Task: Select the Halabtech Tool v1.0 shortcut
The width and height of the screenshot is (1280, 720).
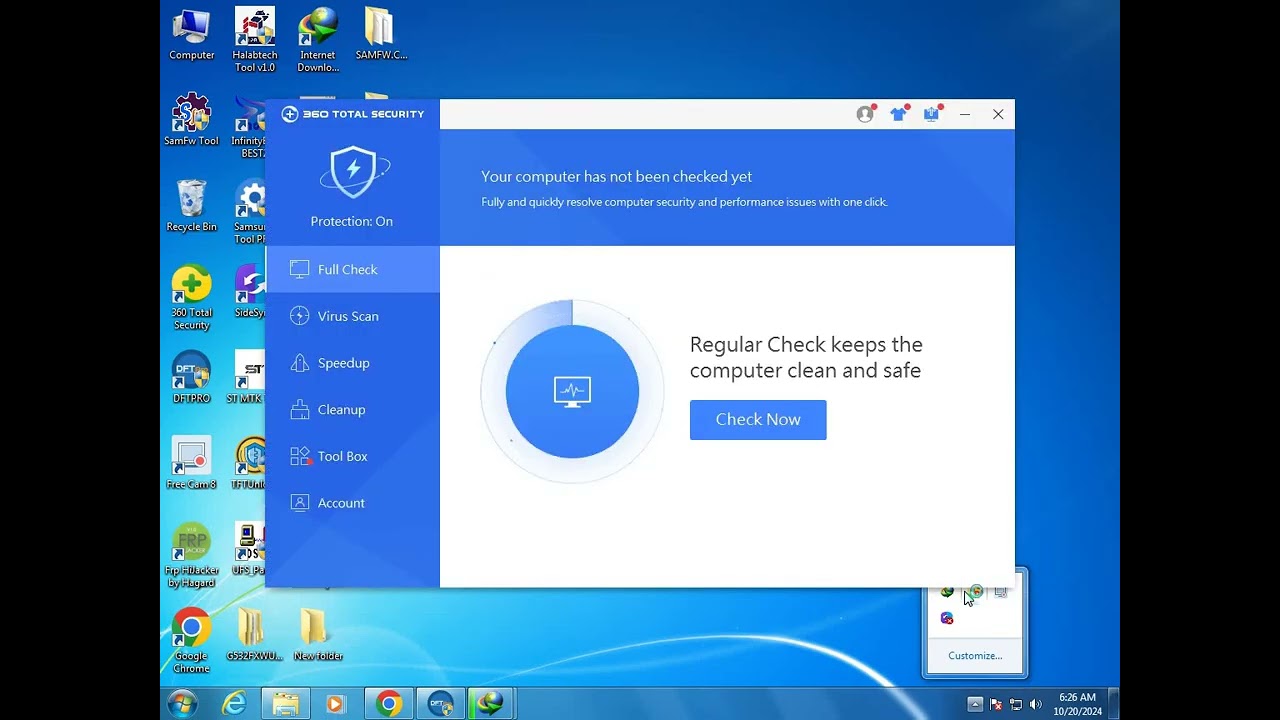Action: point(255,40)
